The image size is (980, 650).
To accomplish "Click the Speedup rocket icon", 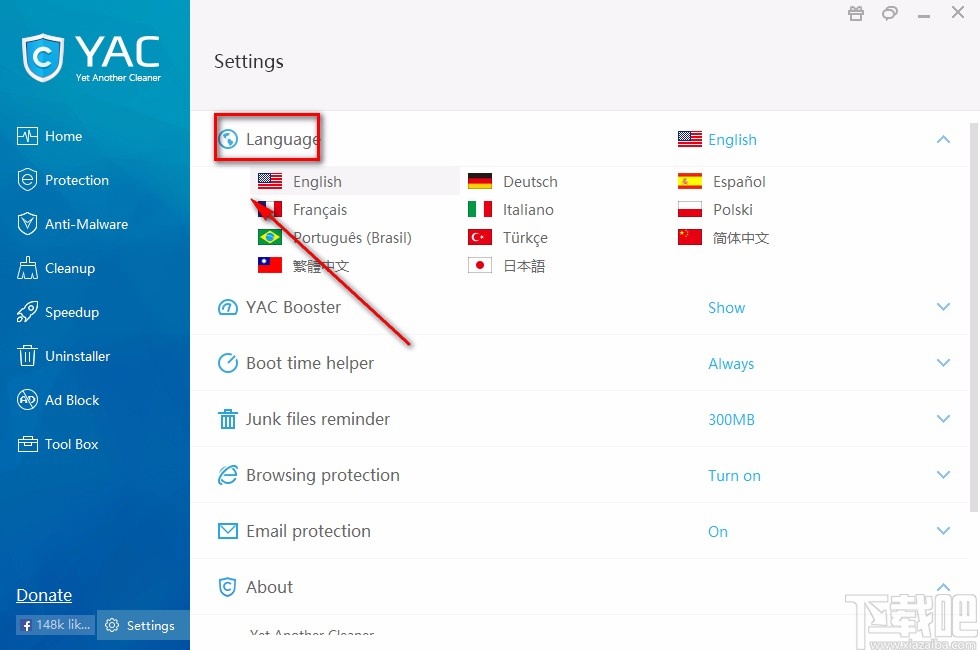I will [27, 312].
